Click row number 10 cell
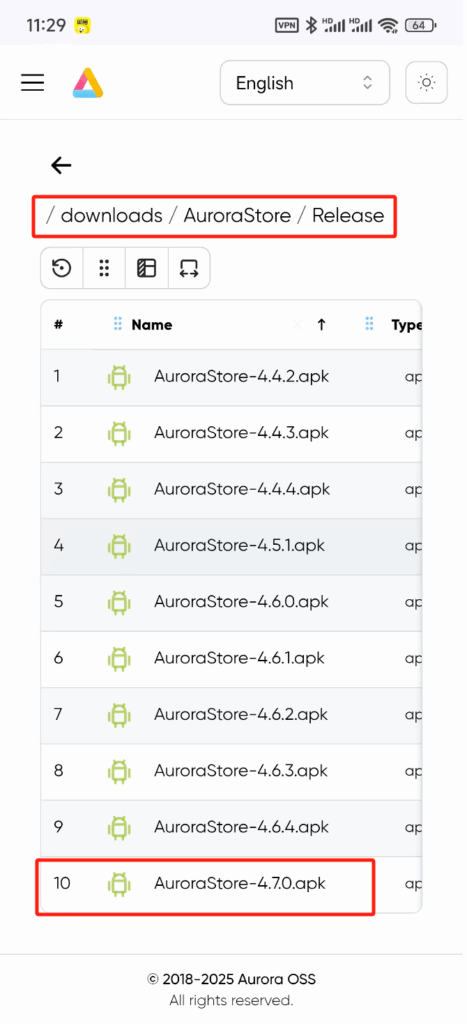Image resolution: width=467 pixels, height=1024 pixels. [x=62, y=884]
